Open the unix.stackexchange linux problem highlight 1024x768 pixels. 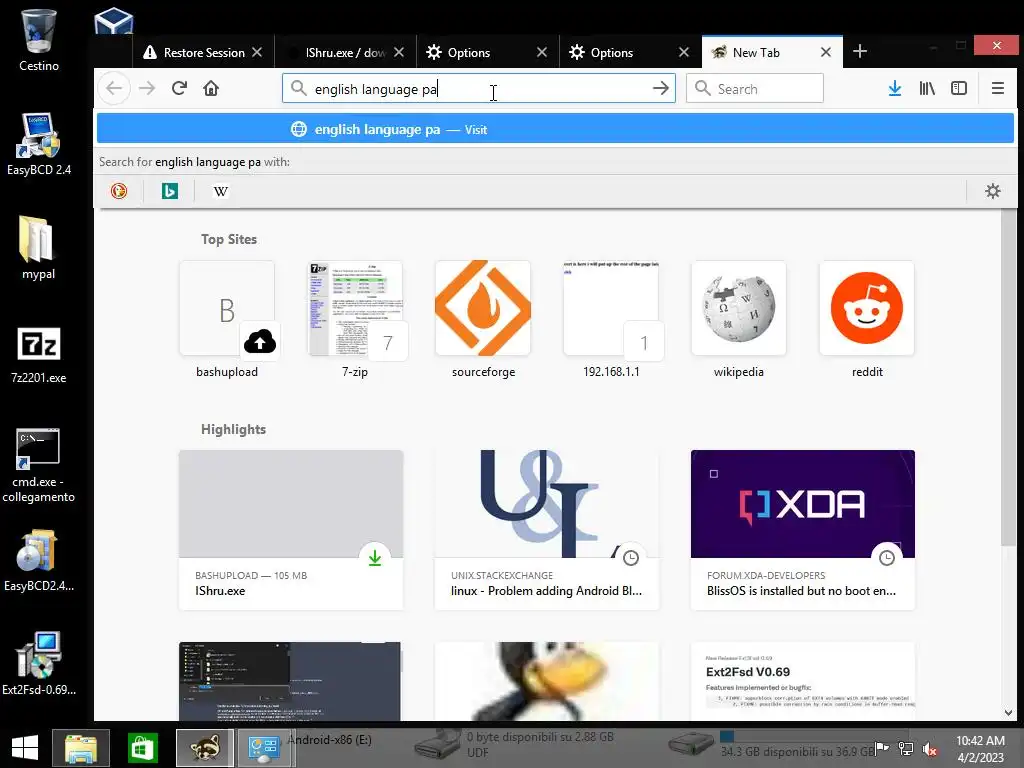pyautogui.click(x=547, y=530)
